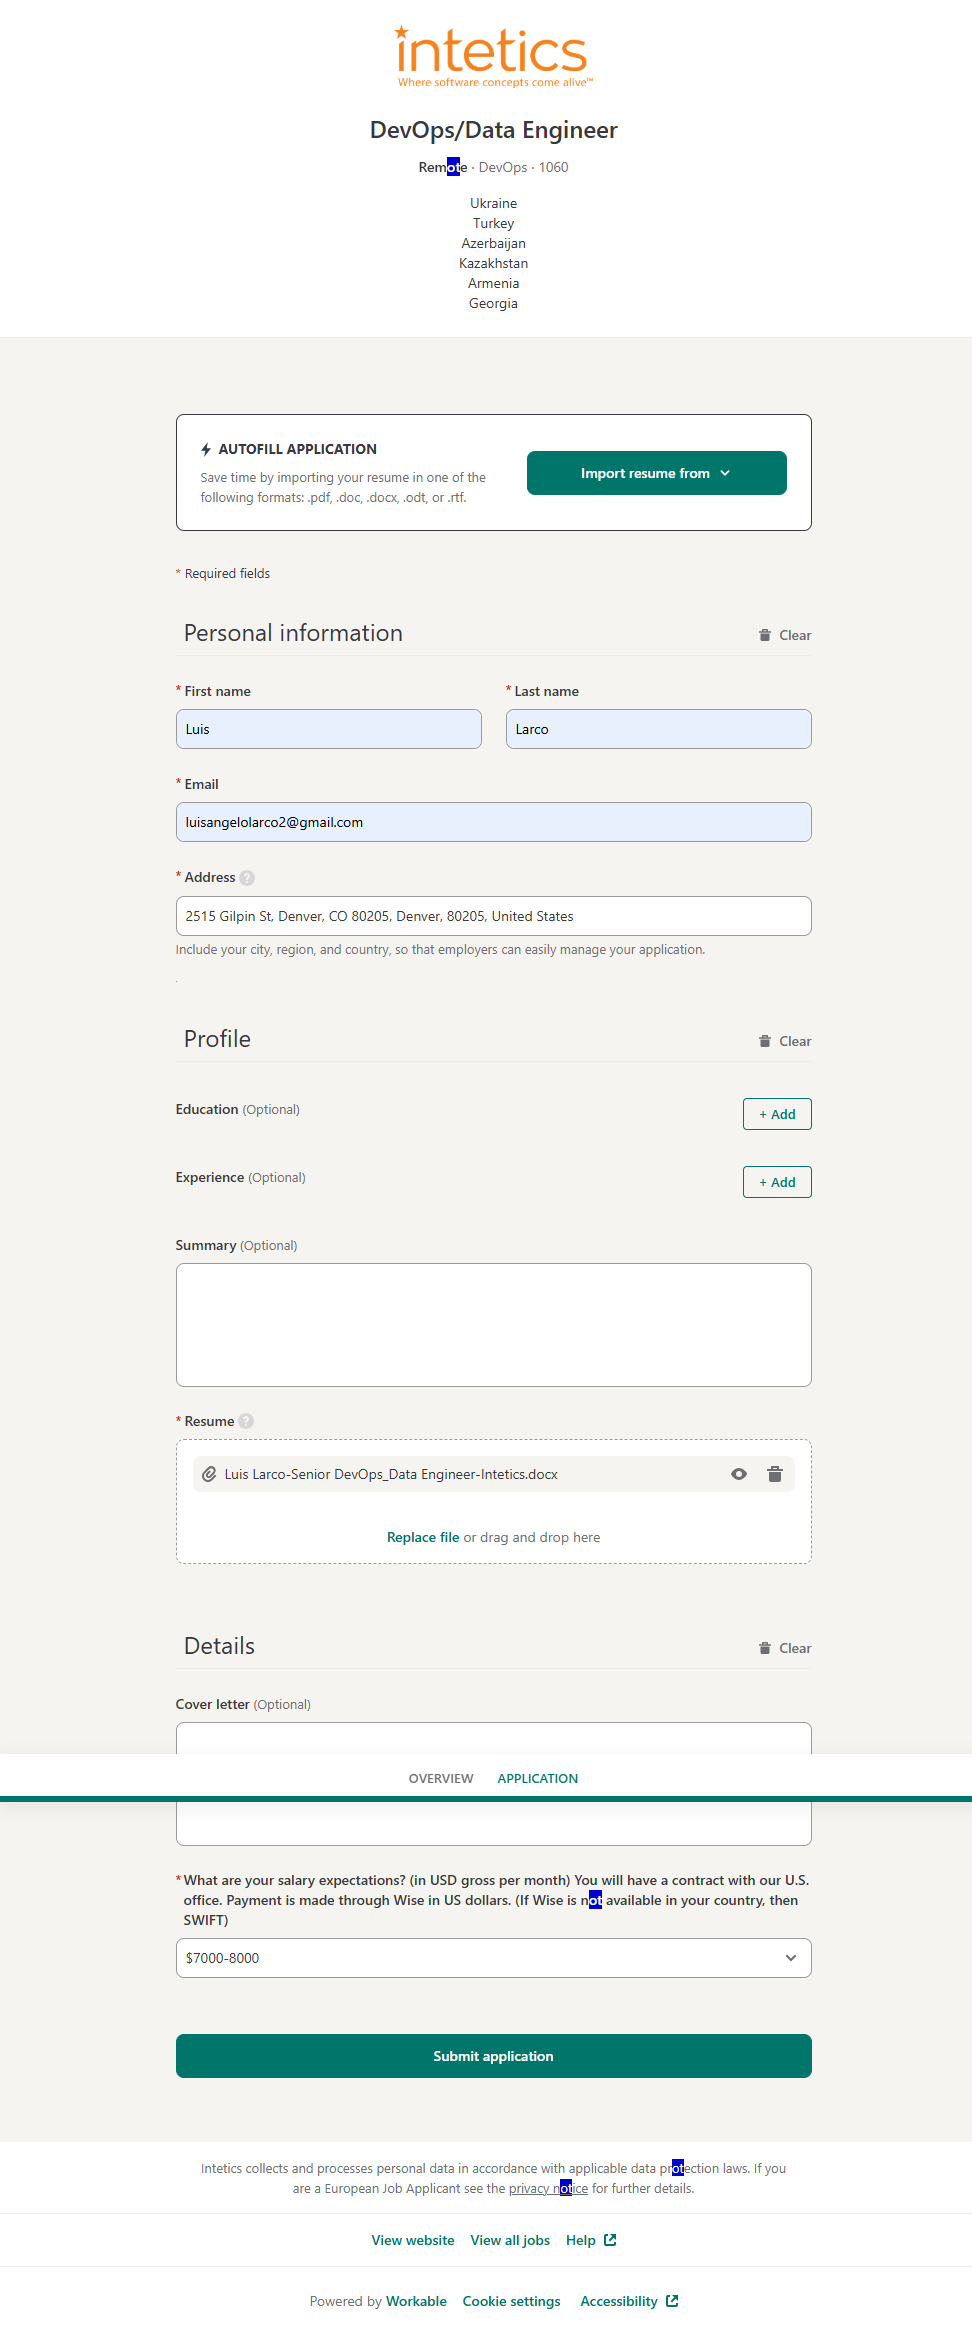
Task: Add an Education entry
Action: click(x=777, y=1114)
